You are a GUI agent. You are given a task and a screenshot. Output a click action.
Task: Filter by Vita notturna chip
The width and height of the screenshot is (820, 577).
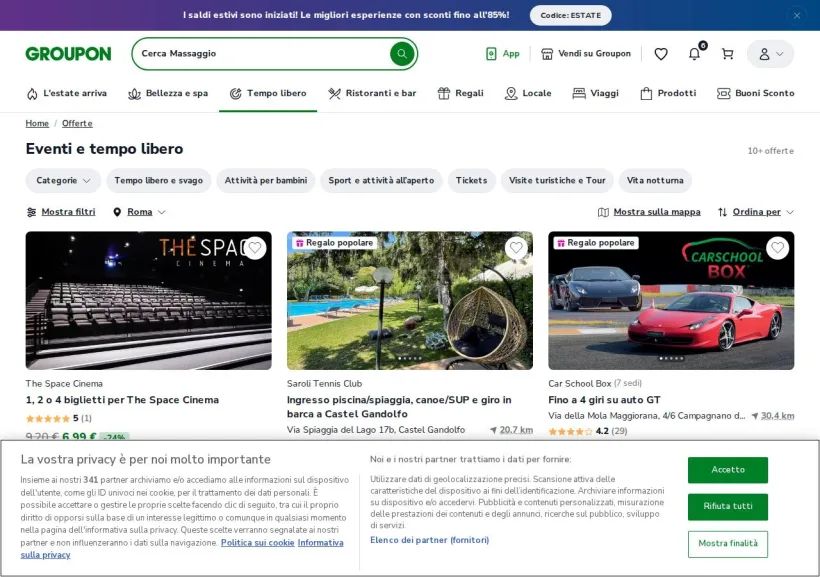click(x=655, y=180)
